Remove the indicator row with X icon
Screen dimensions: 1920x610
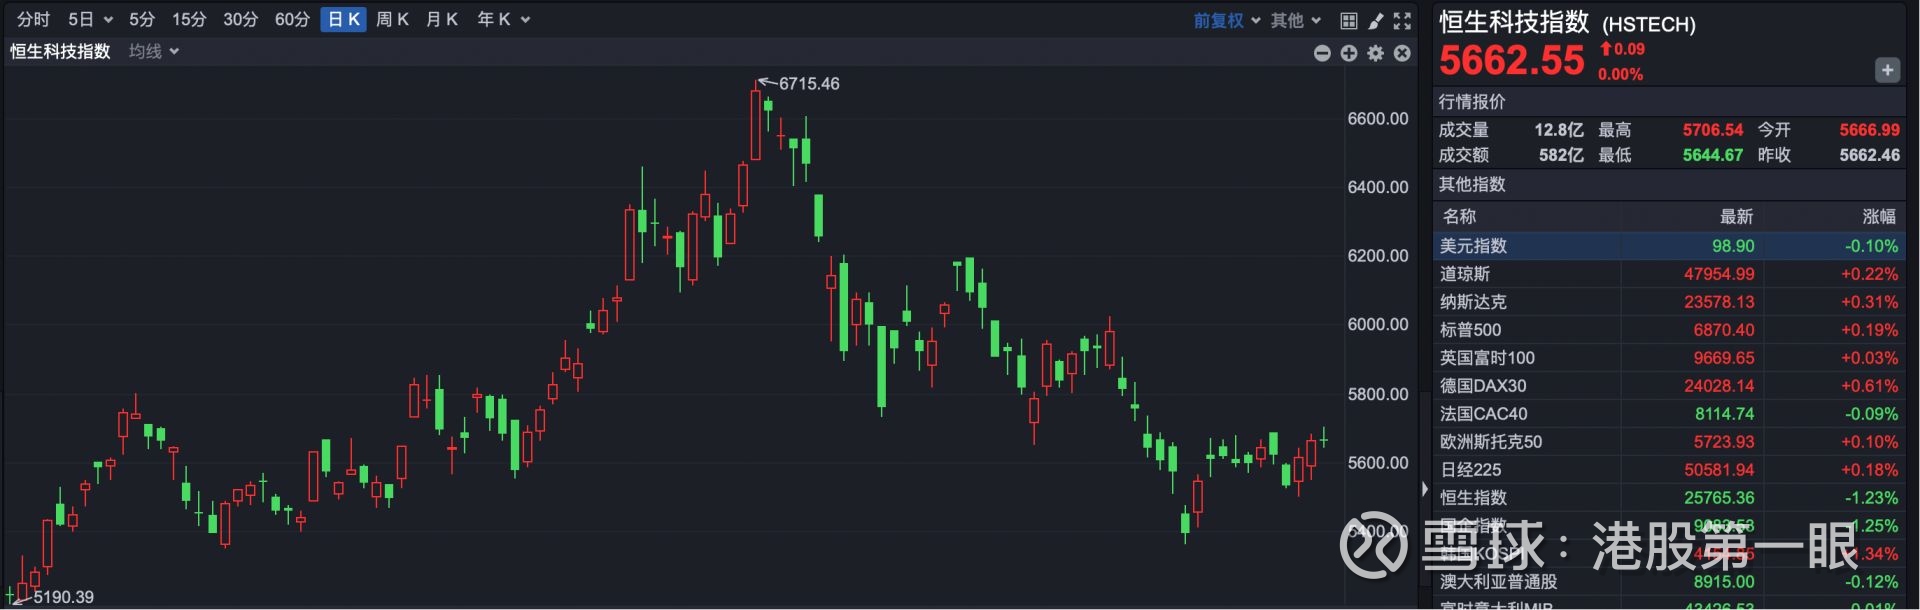pos(1403,53)
